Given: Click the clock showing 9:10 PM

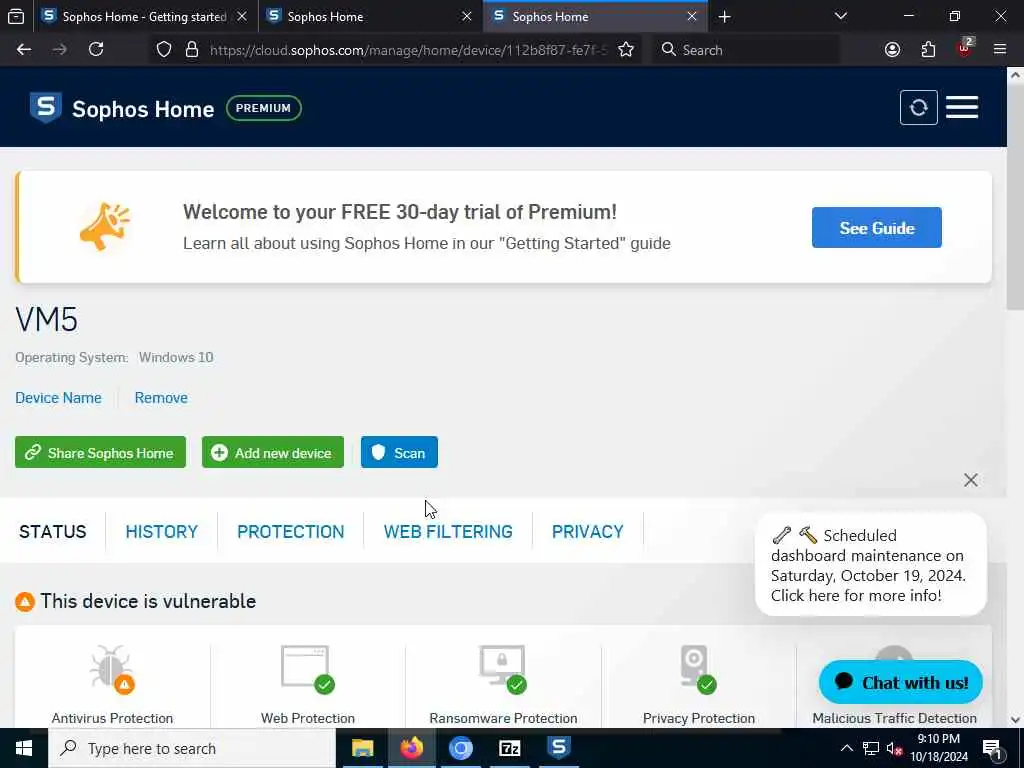Looking at the screenshot, I should click(938, 739).
